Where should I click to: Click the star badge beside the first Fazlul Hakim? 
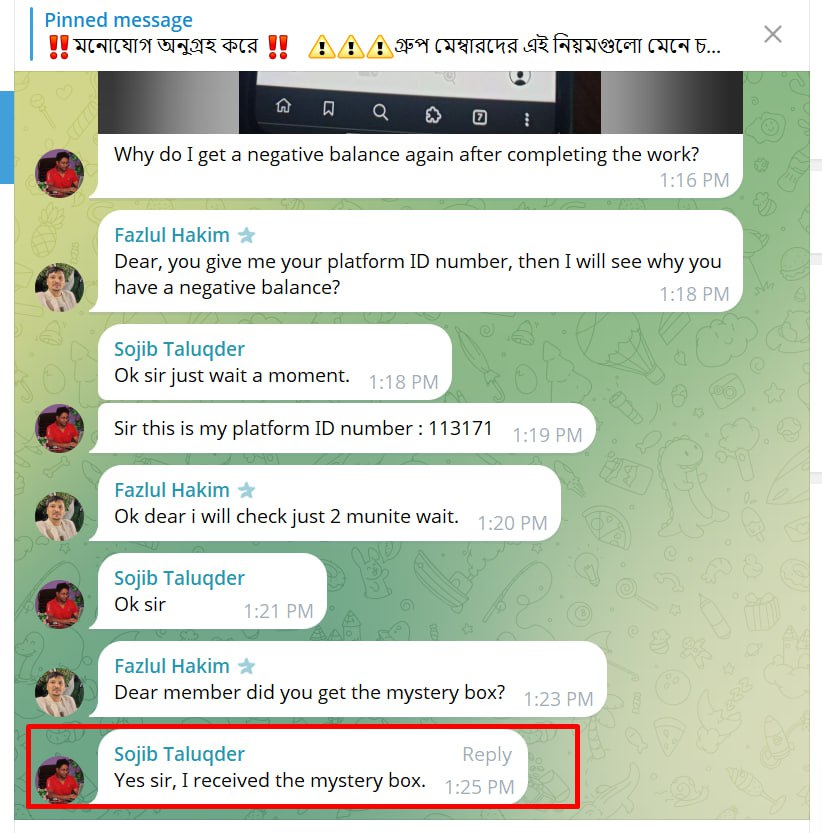coord(246,235)
